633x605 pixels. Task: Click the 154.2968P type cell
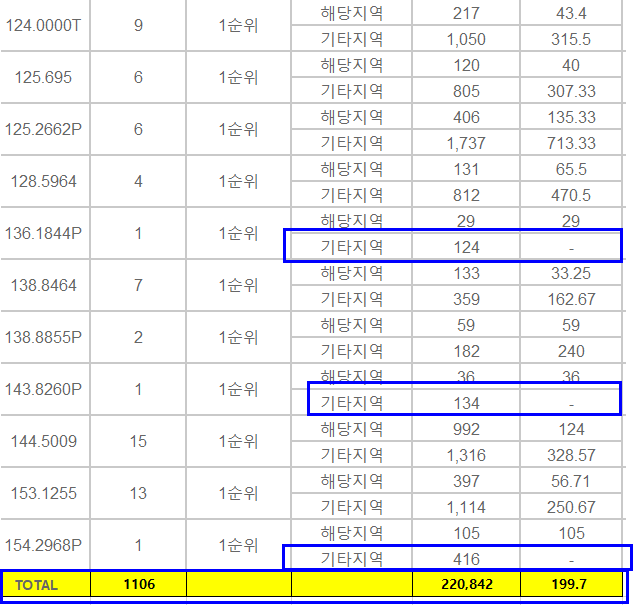tap(45, 545)
